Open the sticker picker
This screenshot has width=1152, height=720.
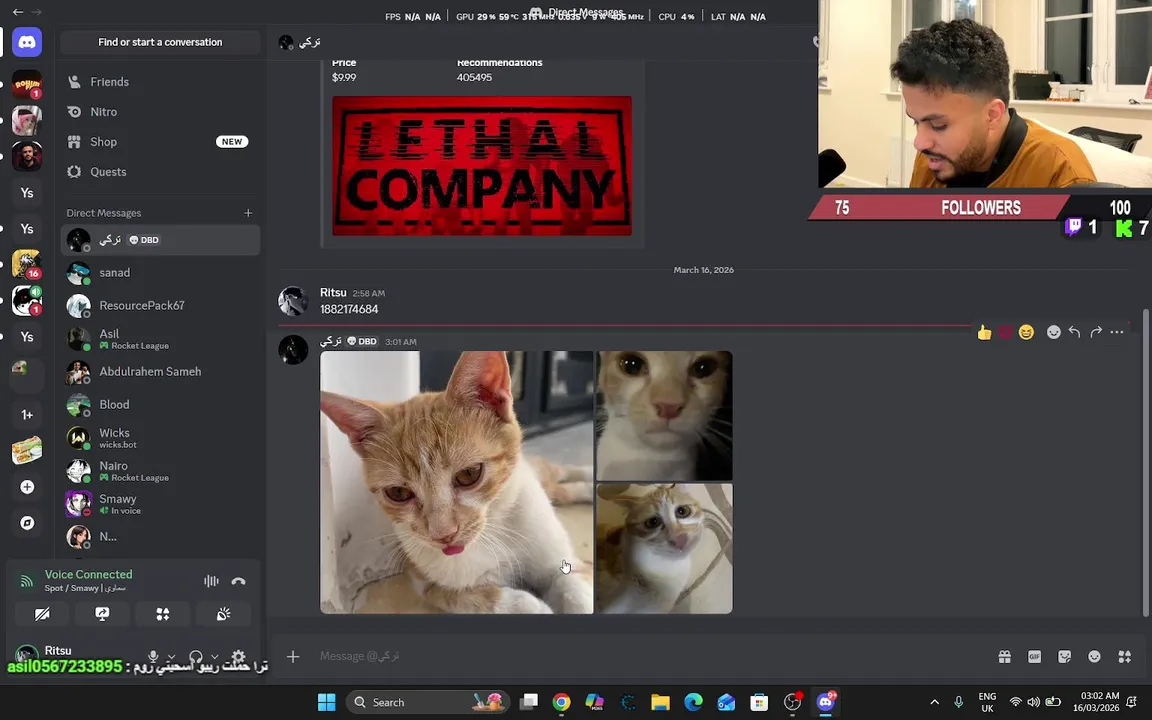tap(1065, 657)
